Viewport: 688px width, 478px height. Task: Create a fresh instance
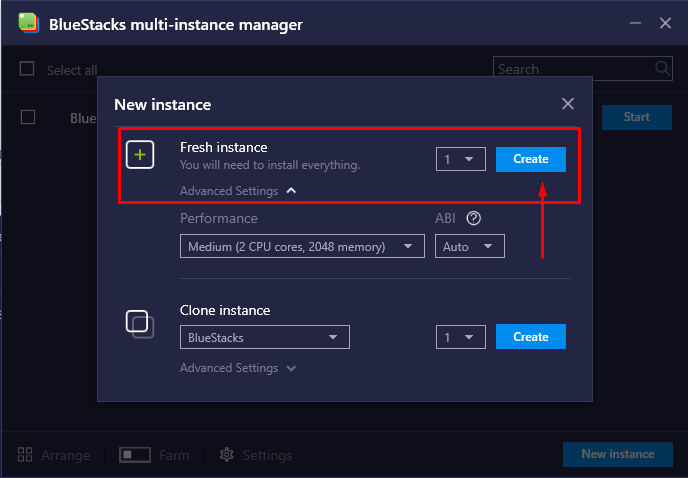(x=531, y=159)
